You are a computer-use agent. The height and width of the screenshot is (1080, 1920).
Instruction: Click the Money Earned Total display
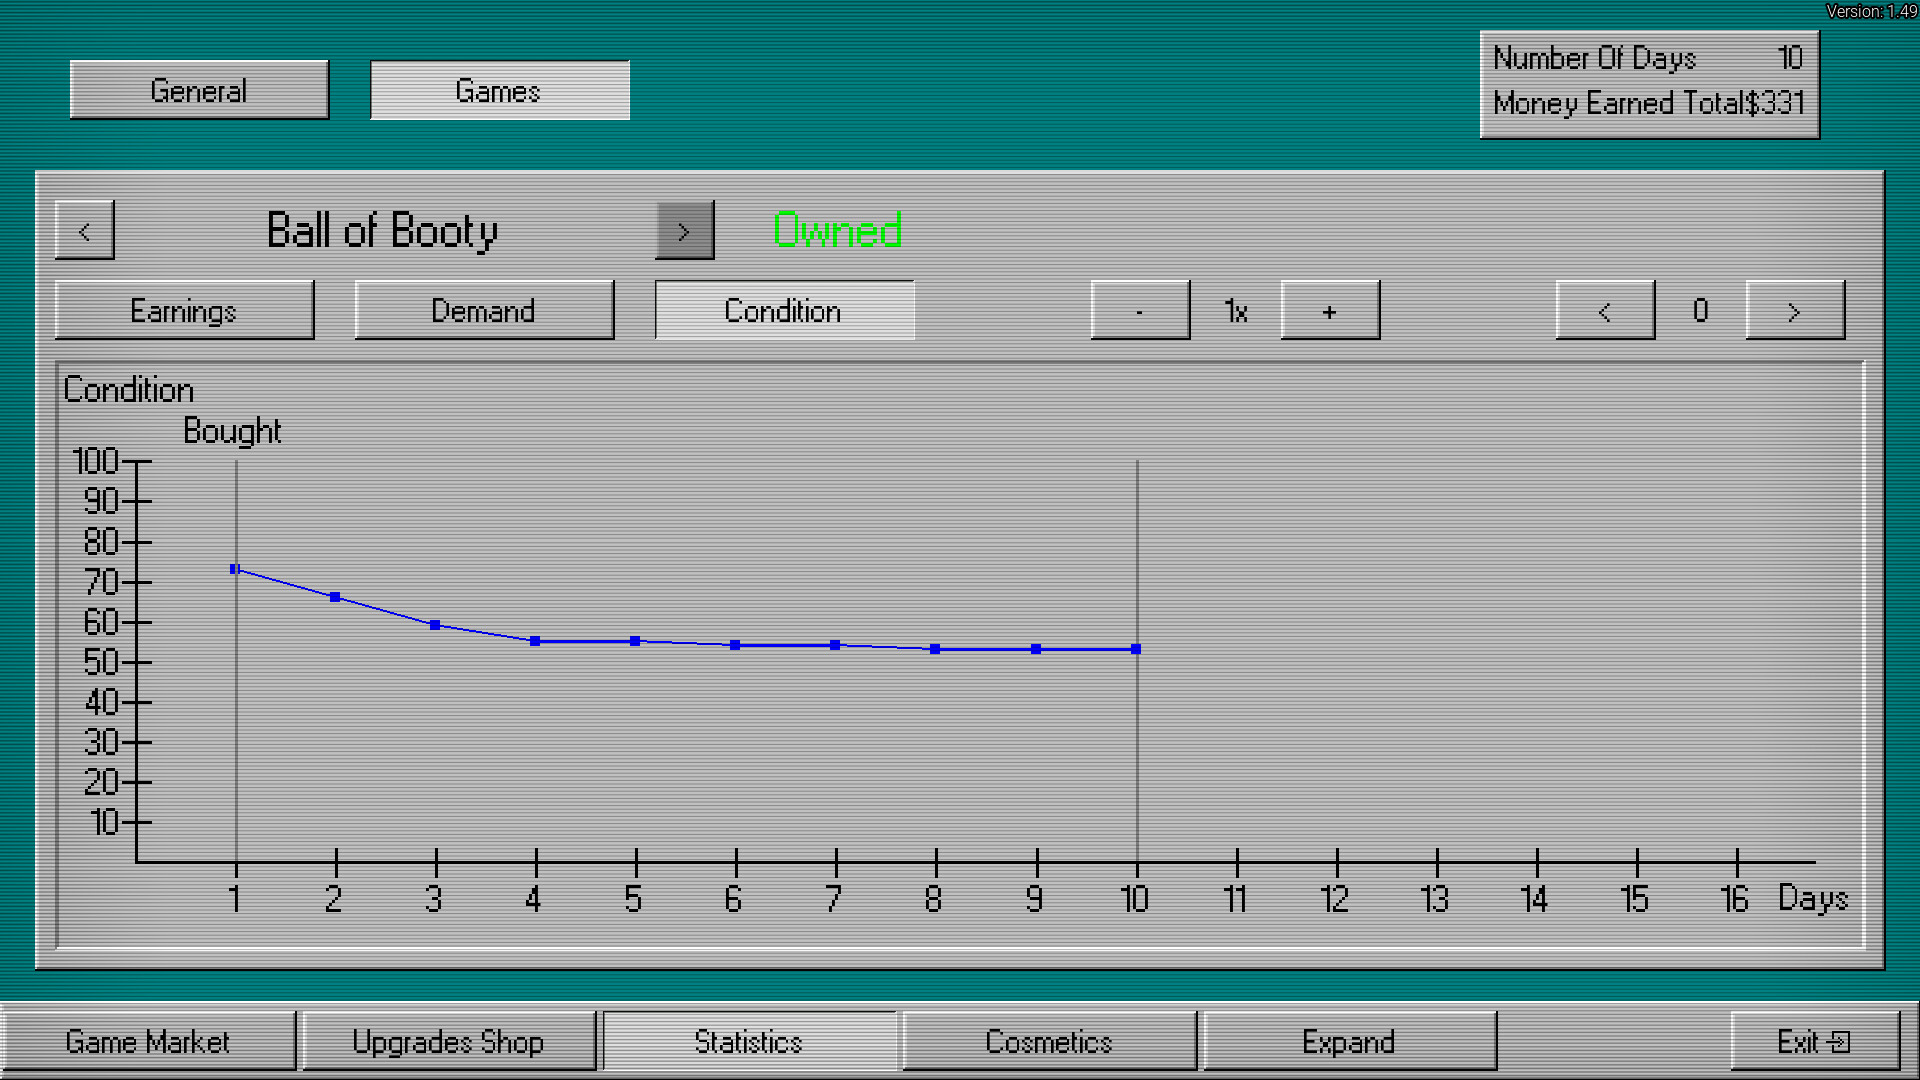1648,103
